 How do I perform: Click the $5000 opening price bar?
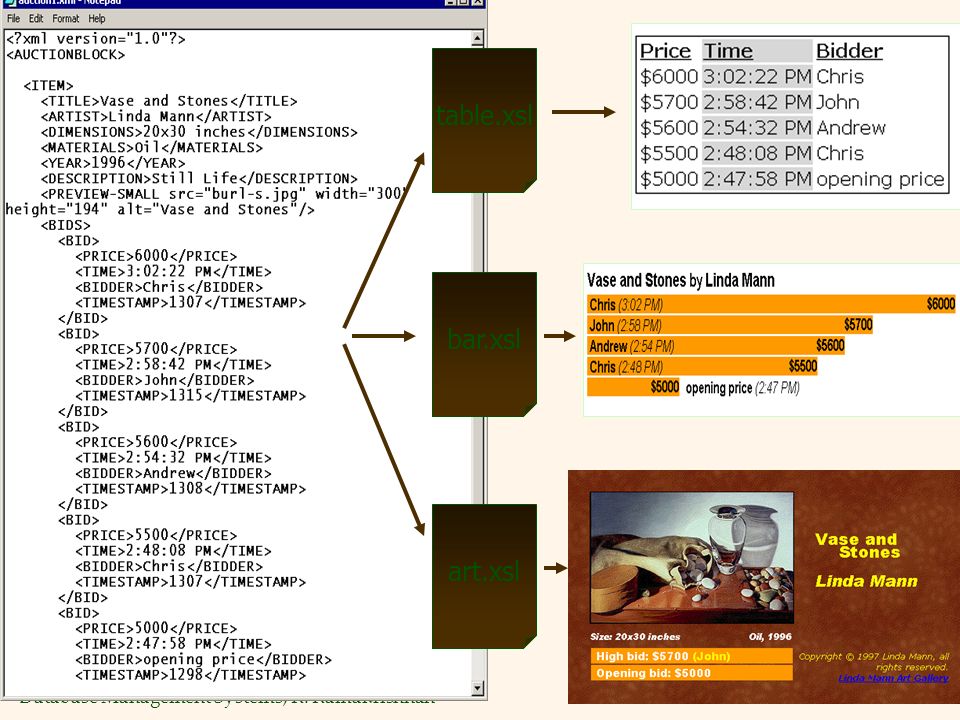633,387
